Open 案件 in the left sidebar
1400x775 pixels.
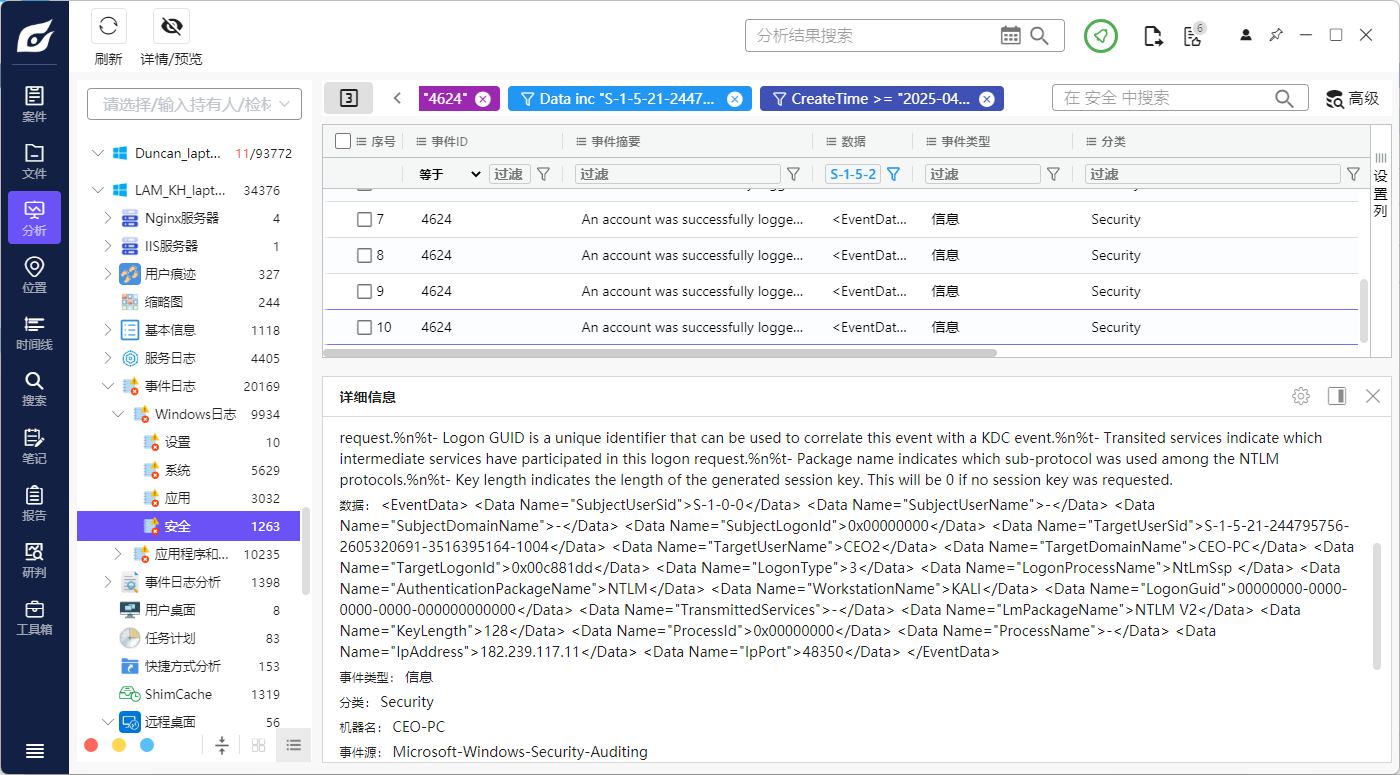[x=34, y=104]
